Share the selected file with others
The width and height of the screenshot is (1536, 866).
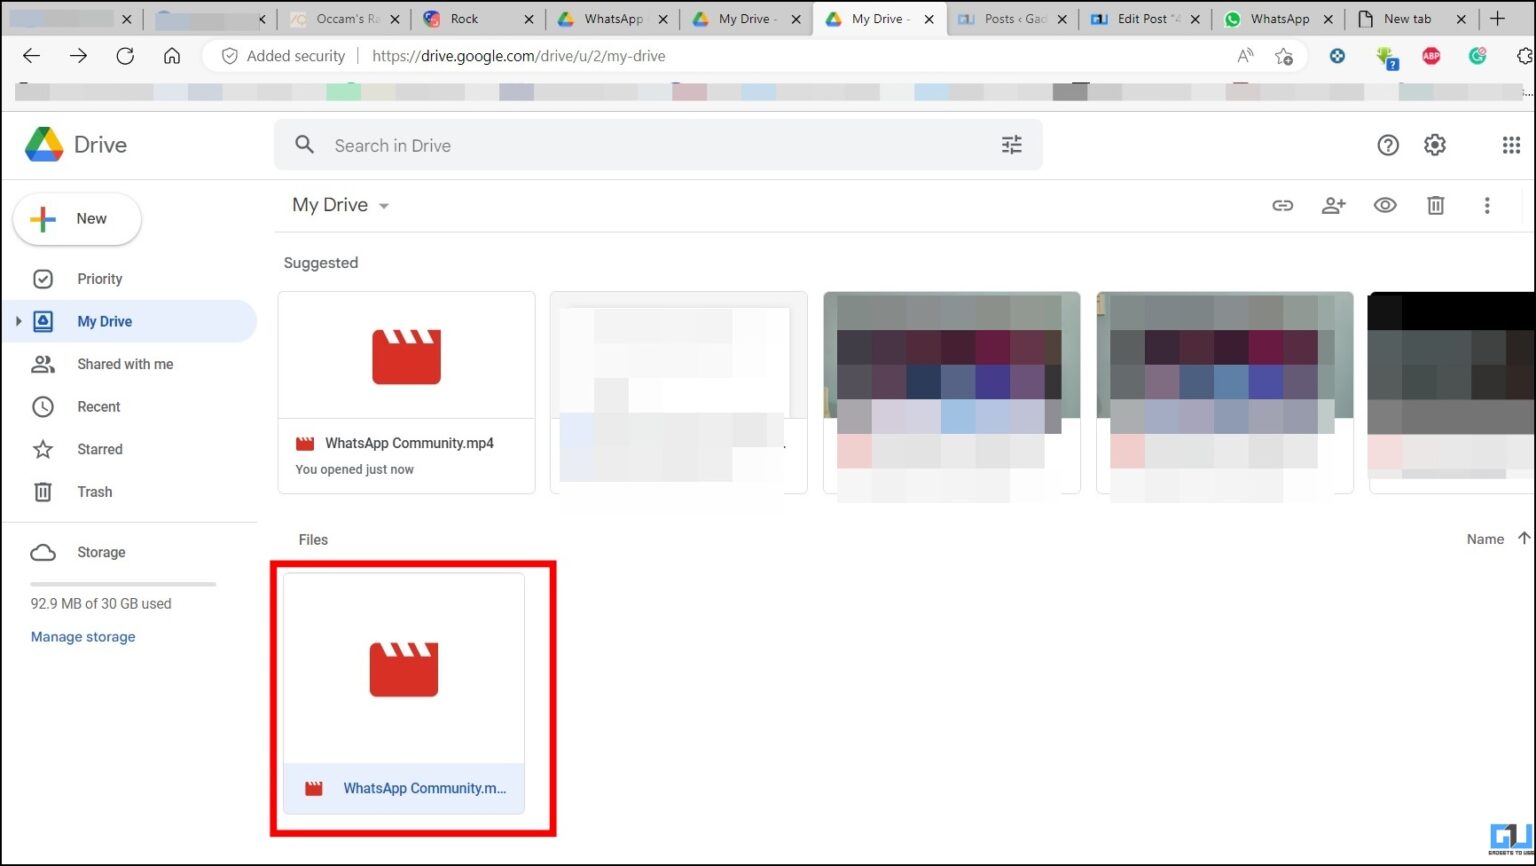(1334, 205)
